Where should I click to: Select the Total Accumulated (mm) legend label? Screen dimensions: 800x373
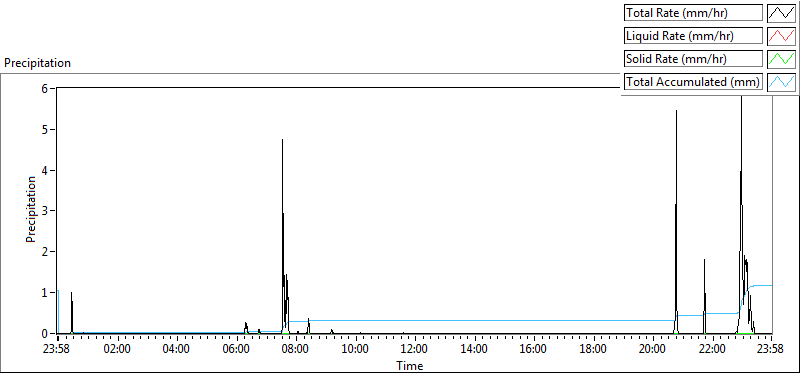pyautogui.click(x=693, y=82)
